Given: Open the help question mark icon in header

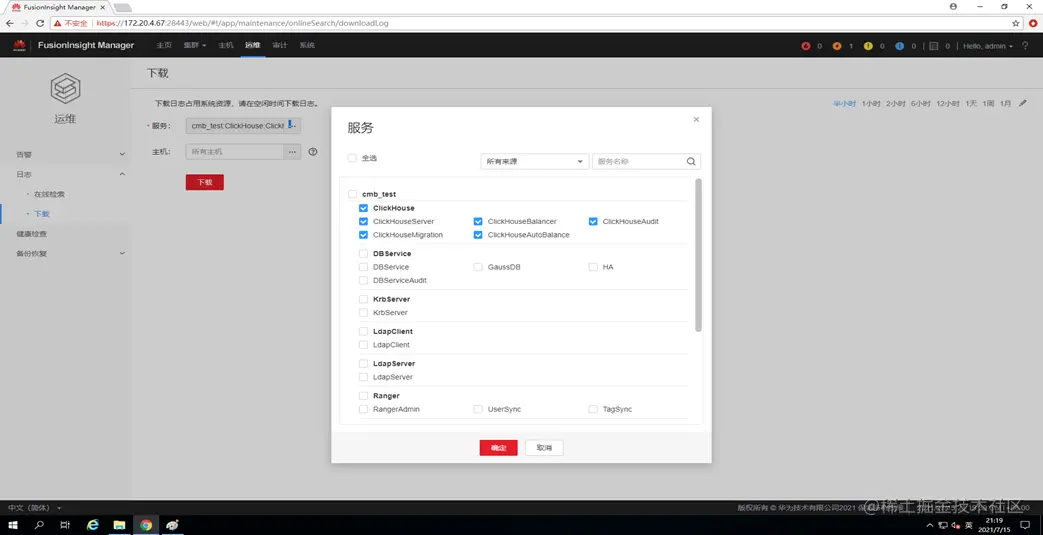Looking at the screenshot, I should tap(1025, 46).
